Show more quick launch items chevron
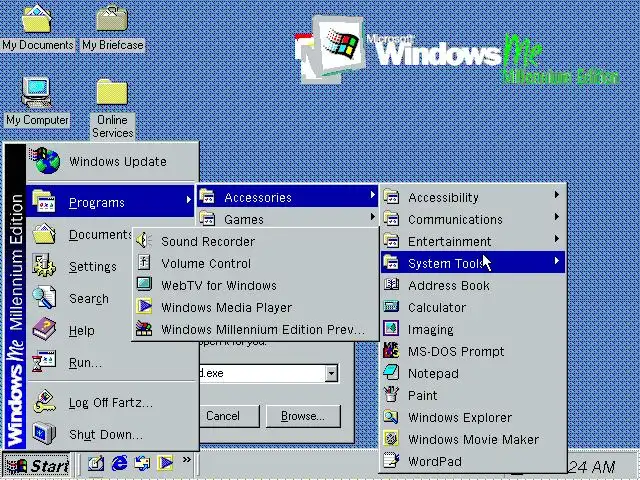Image resolution: width=640 pixels, height=480 pixels. pos(187,459)
